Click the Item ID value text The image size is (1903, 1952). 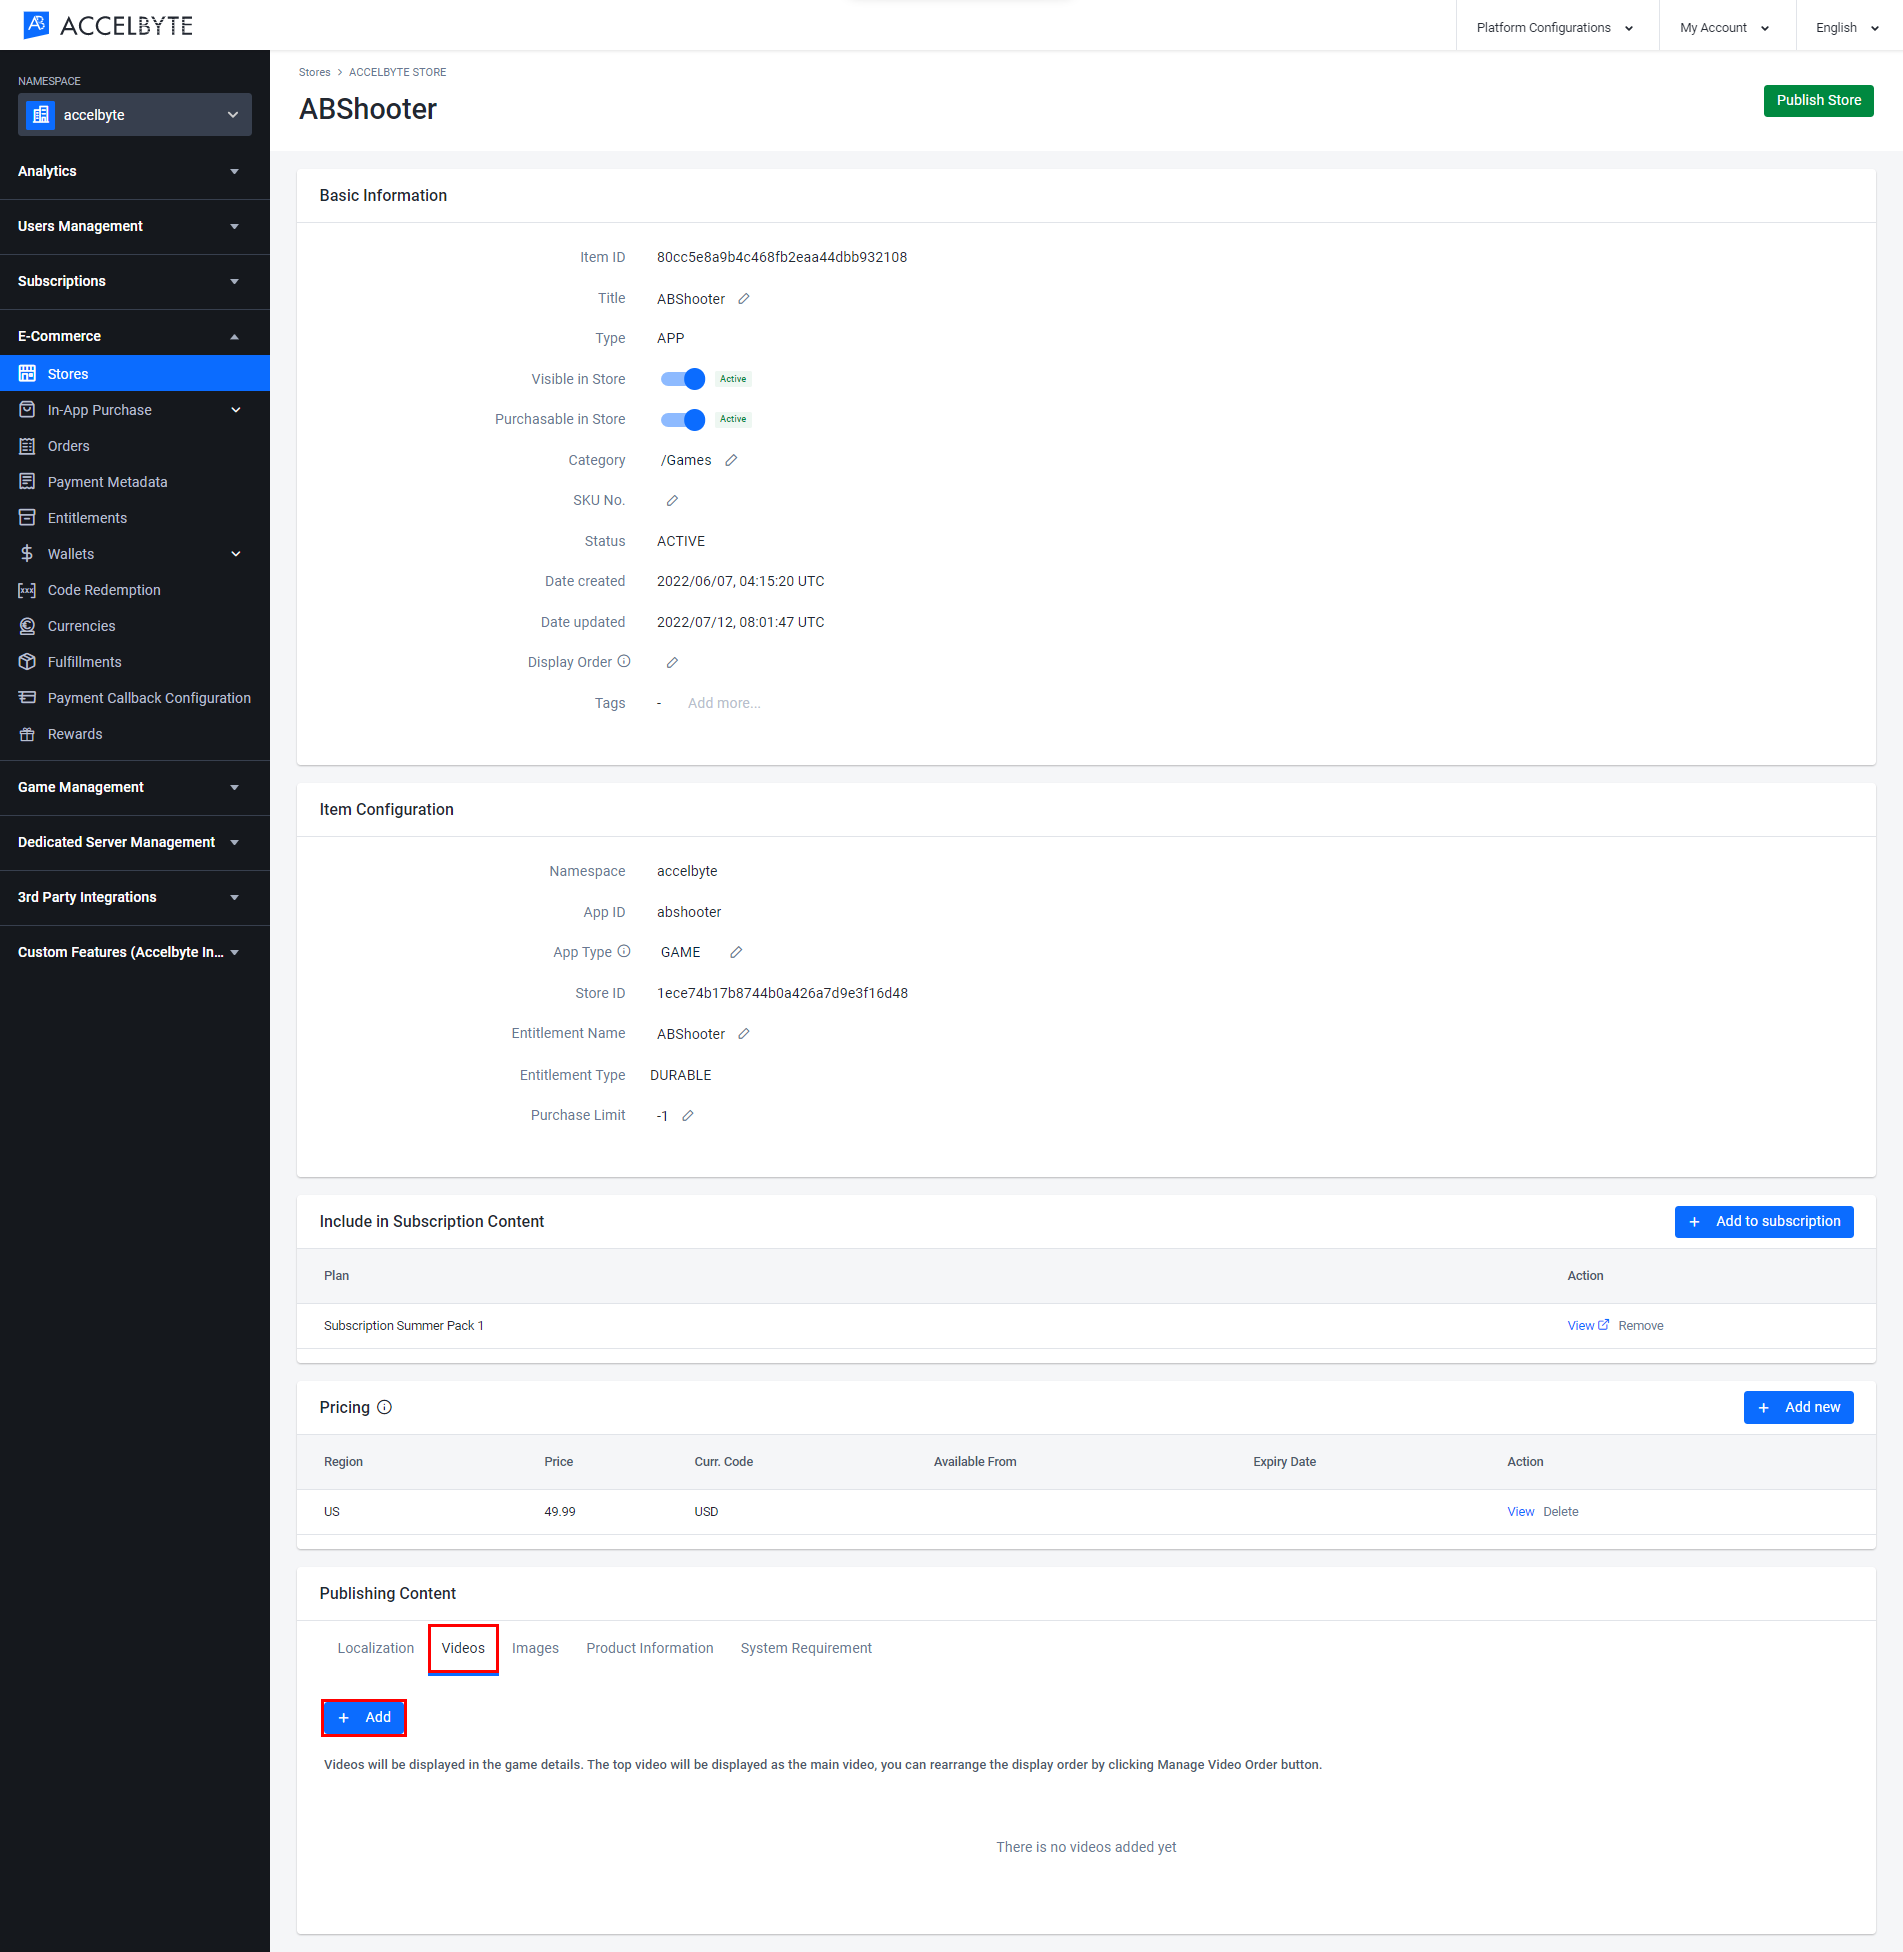click(x=781, y=257)
